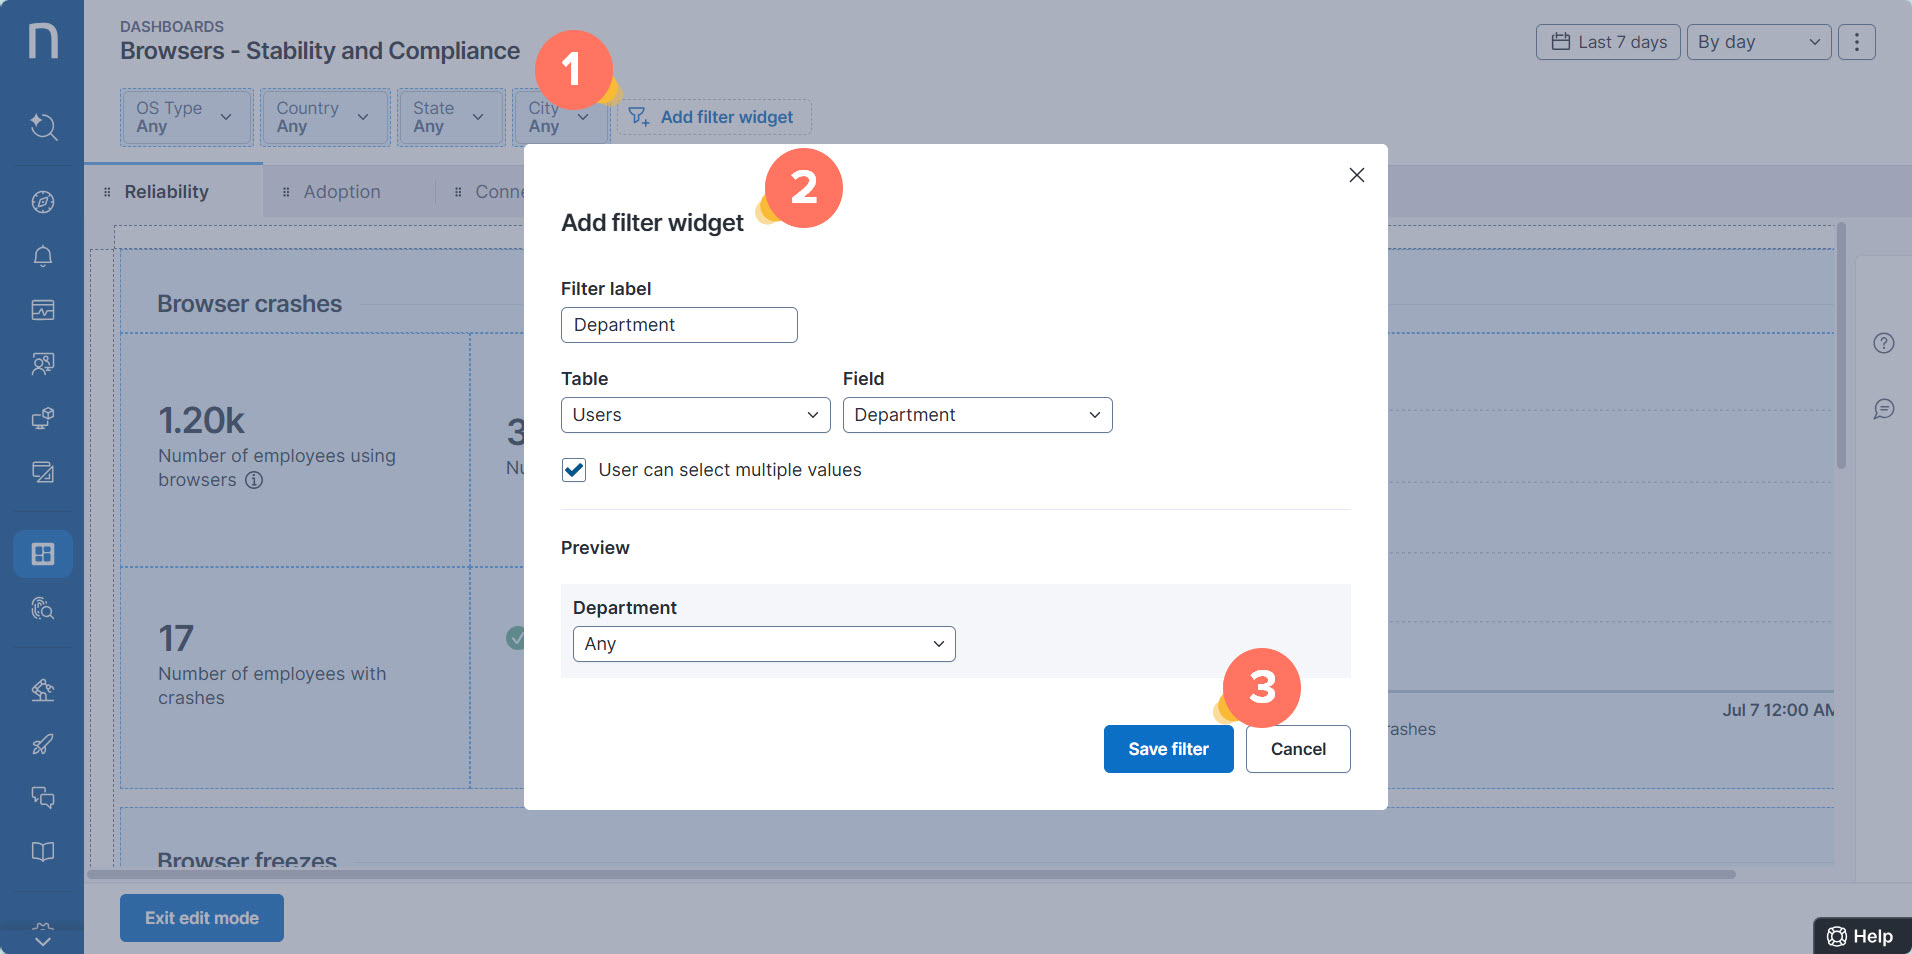Viewport: 1912px width, 954px height.
Task: Expand the Department preview Any dropdown
Action: pos(763,644)
